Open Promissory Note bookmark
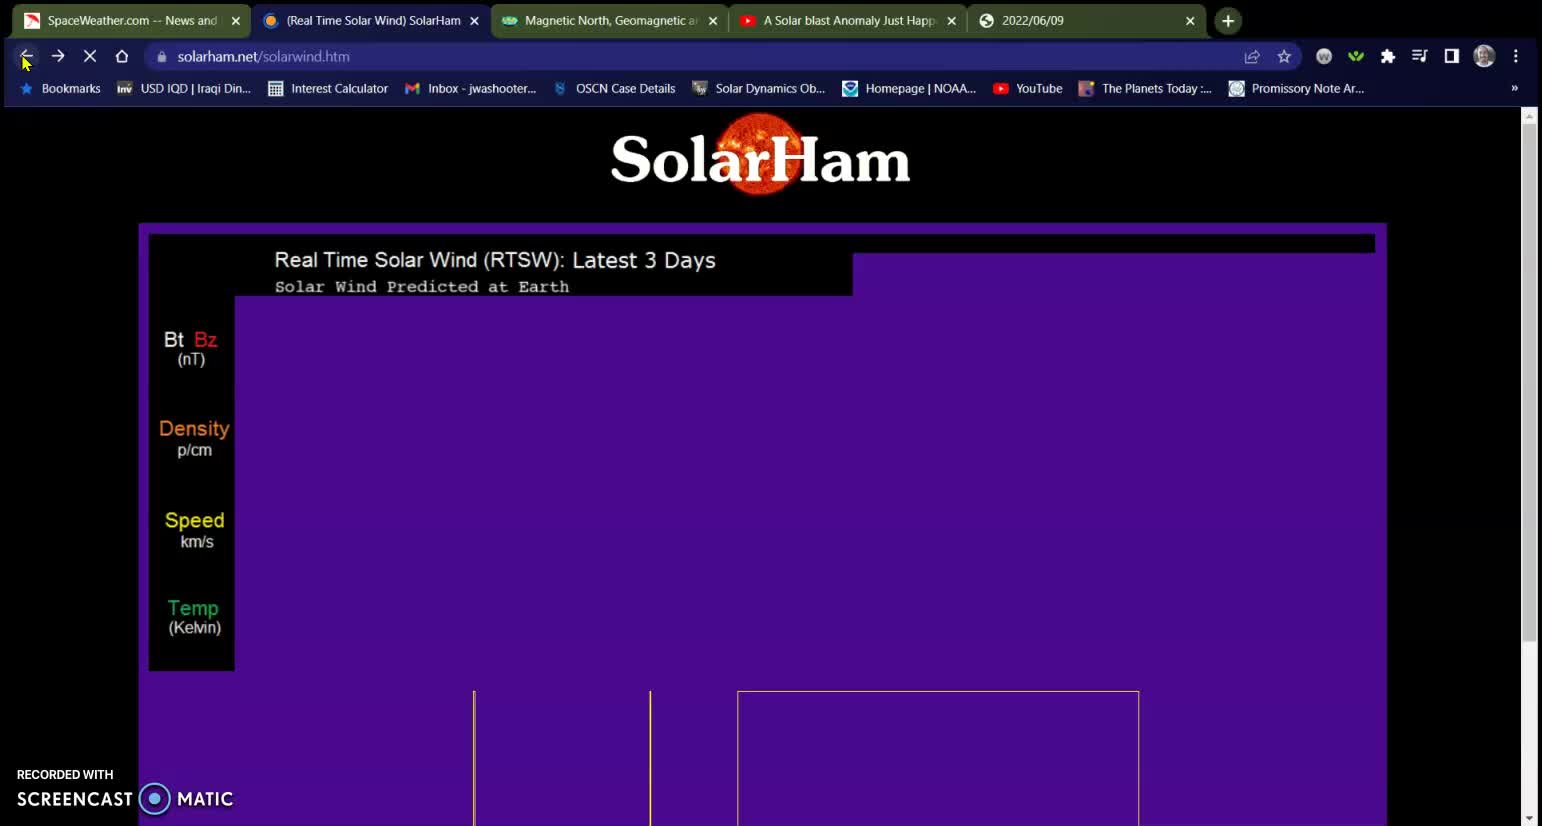 coord(1296,89)
